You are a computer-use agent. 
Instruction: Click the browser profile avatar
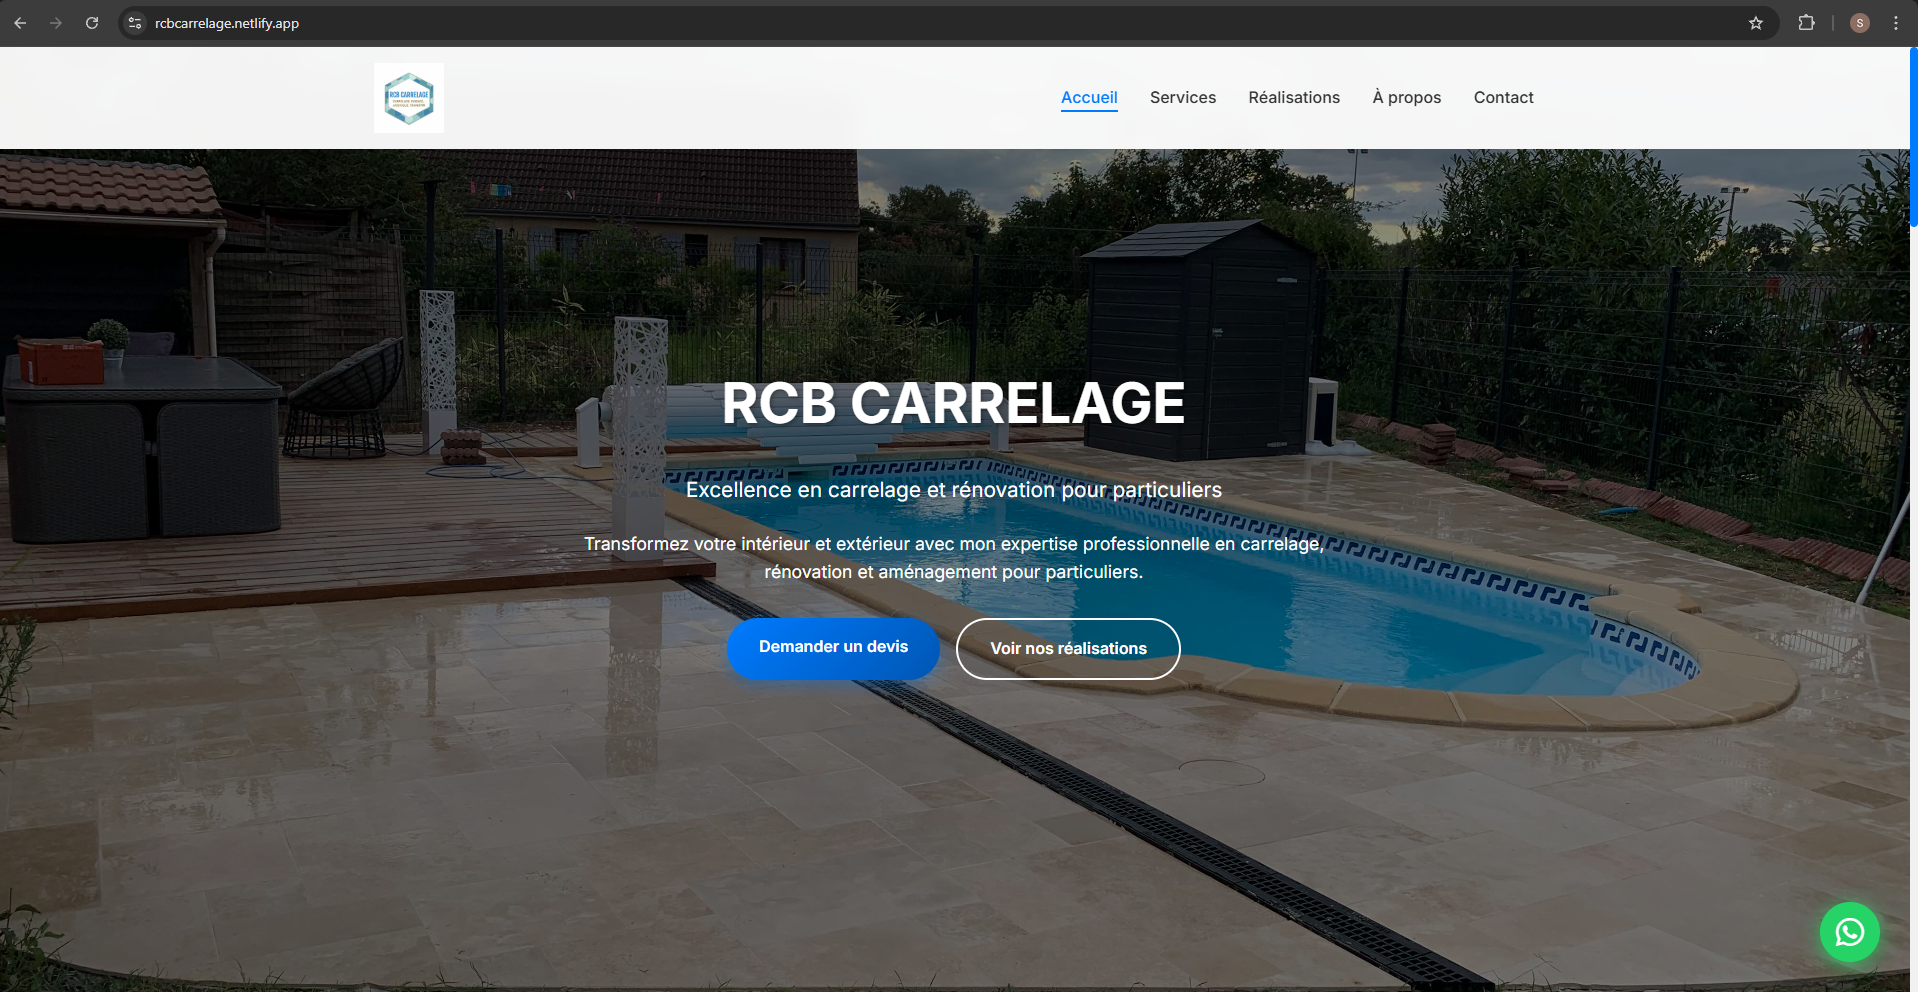click(x=1859, y=22)
